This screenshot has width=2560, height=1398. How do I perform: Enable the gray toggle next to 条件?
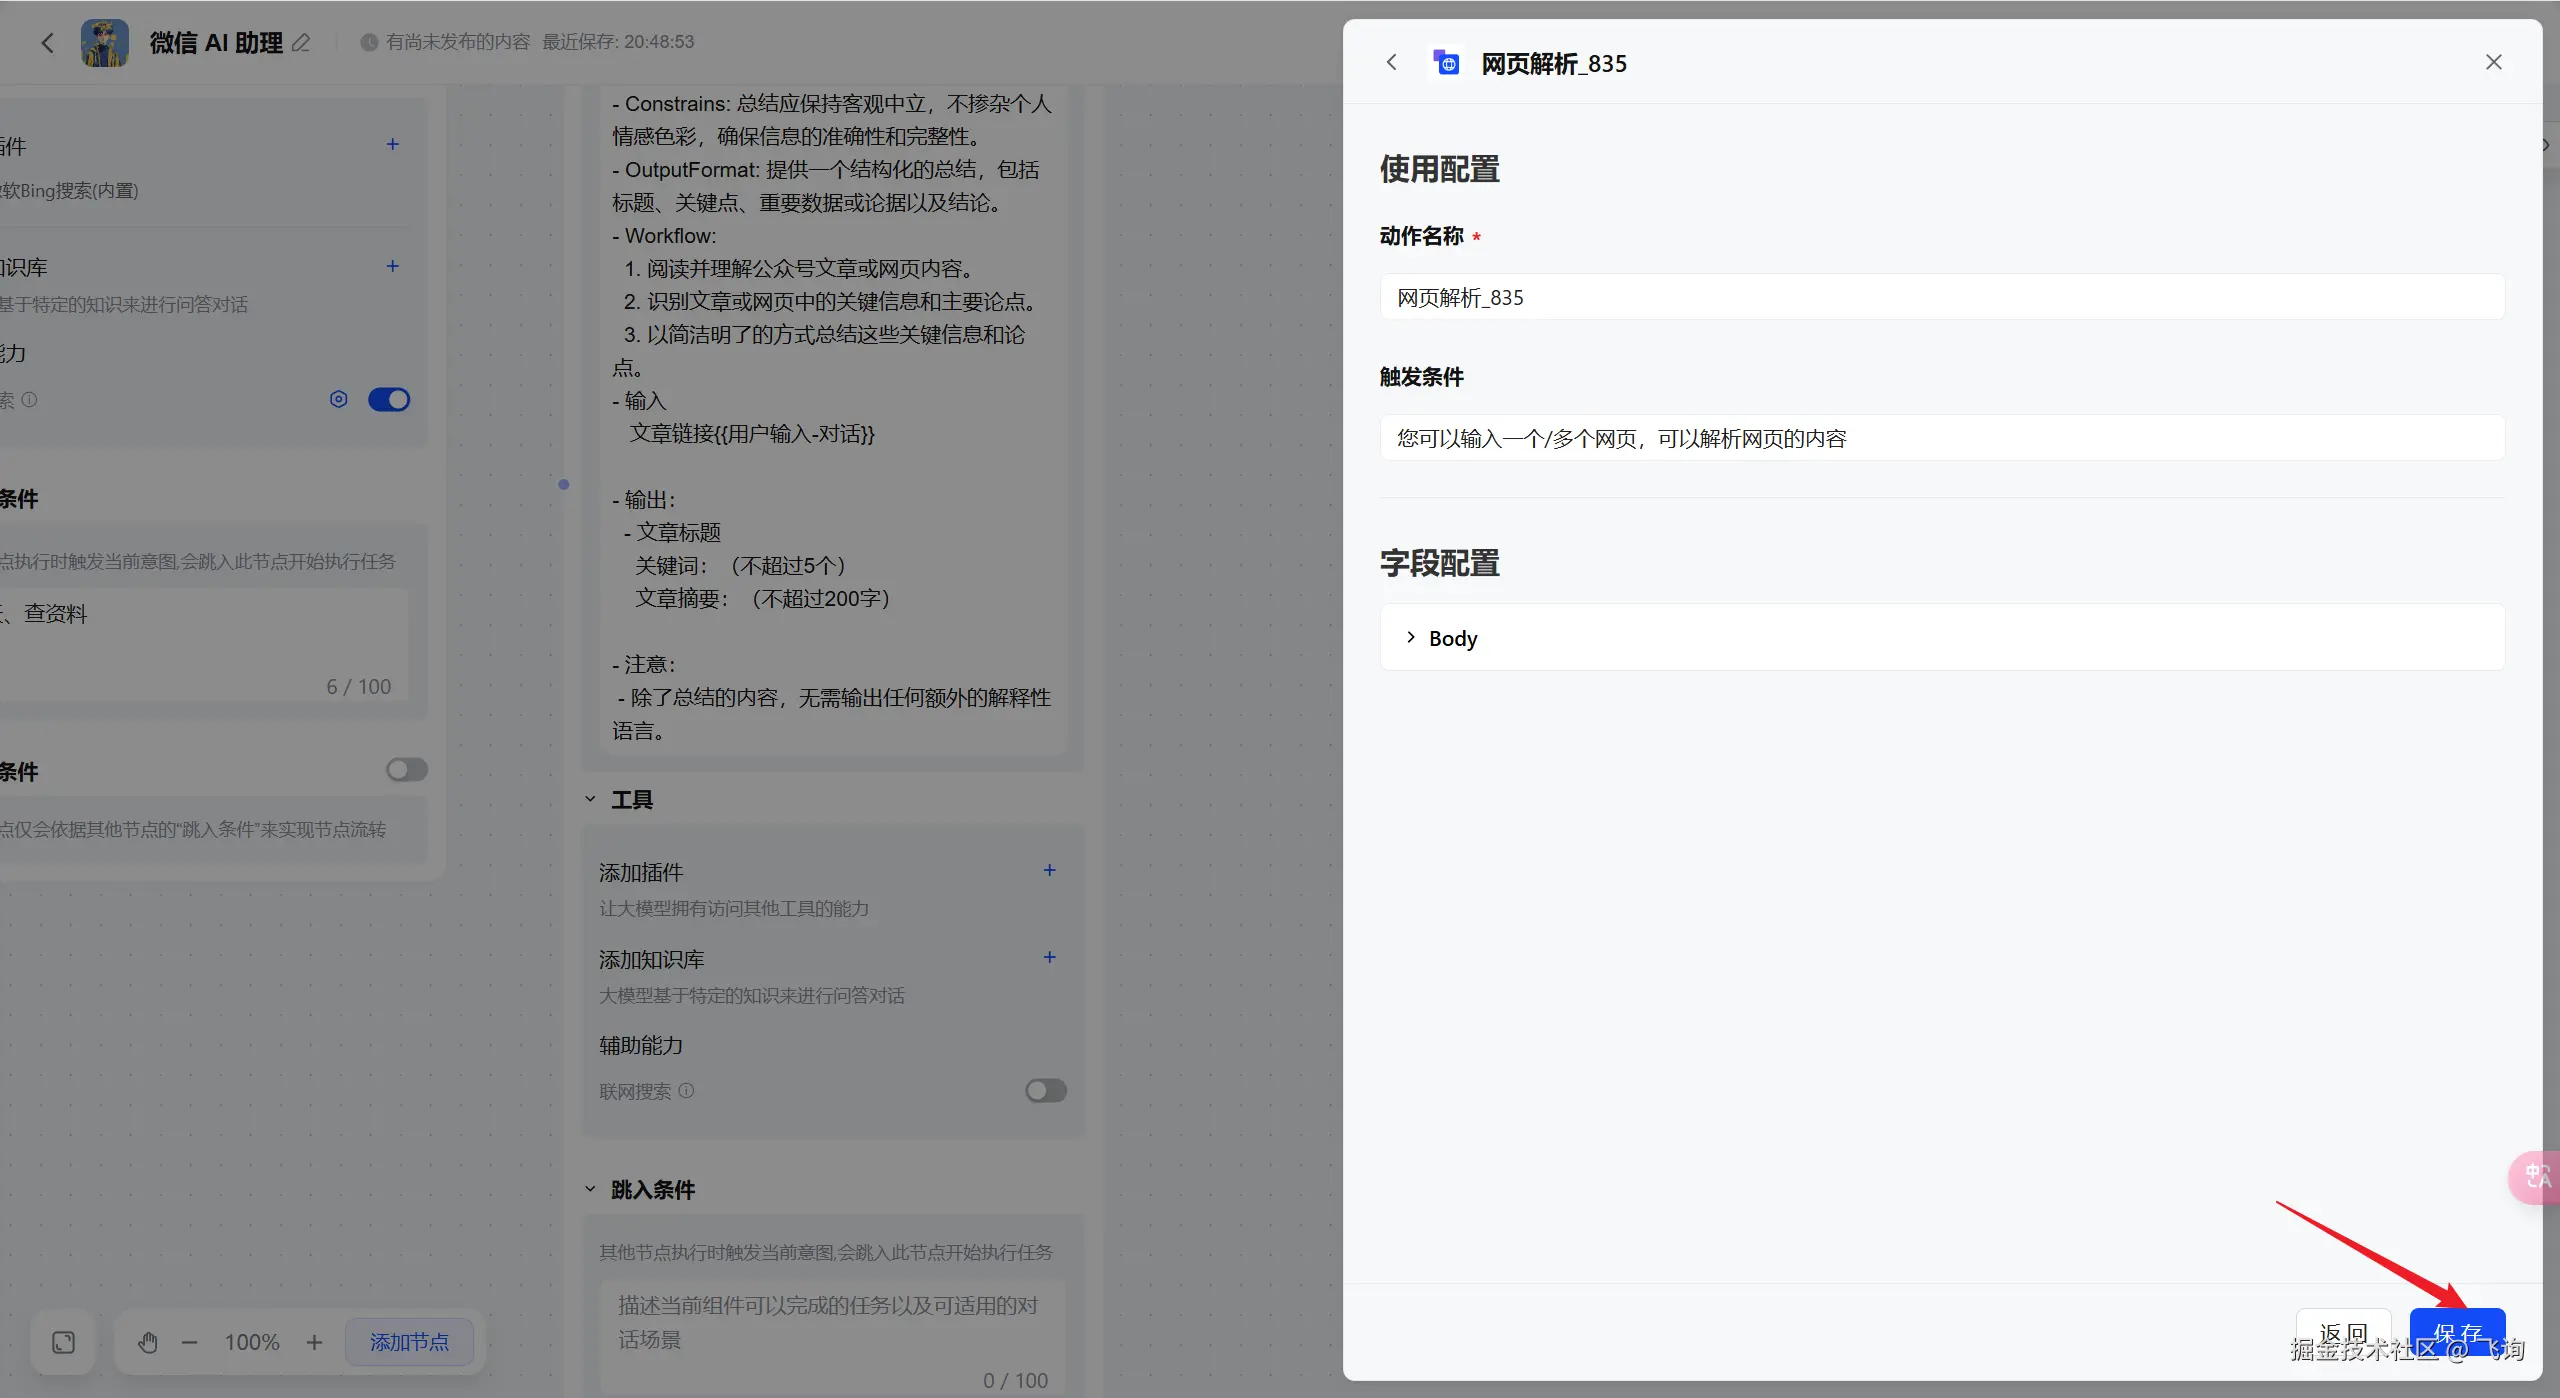tap(406, 769)
